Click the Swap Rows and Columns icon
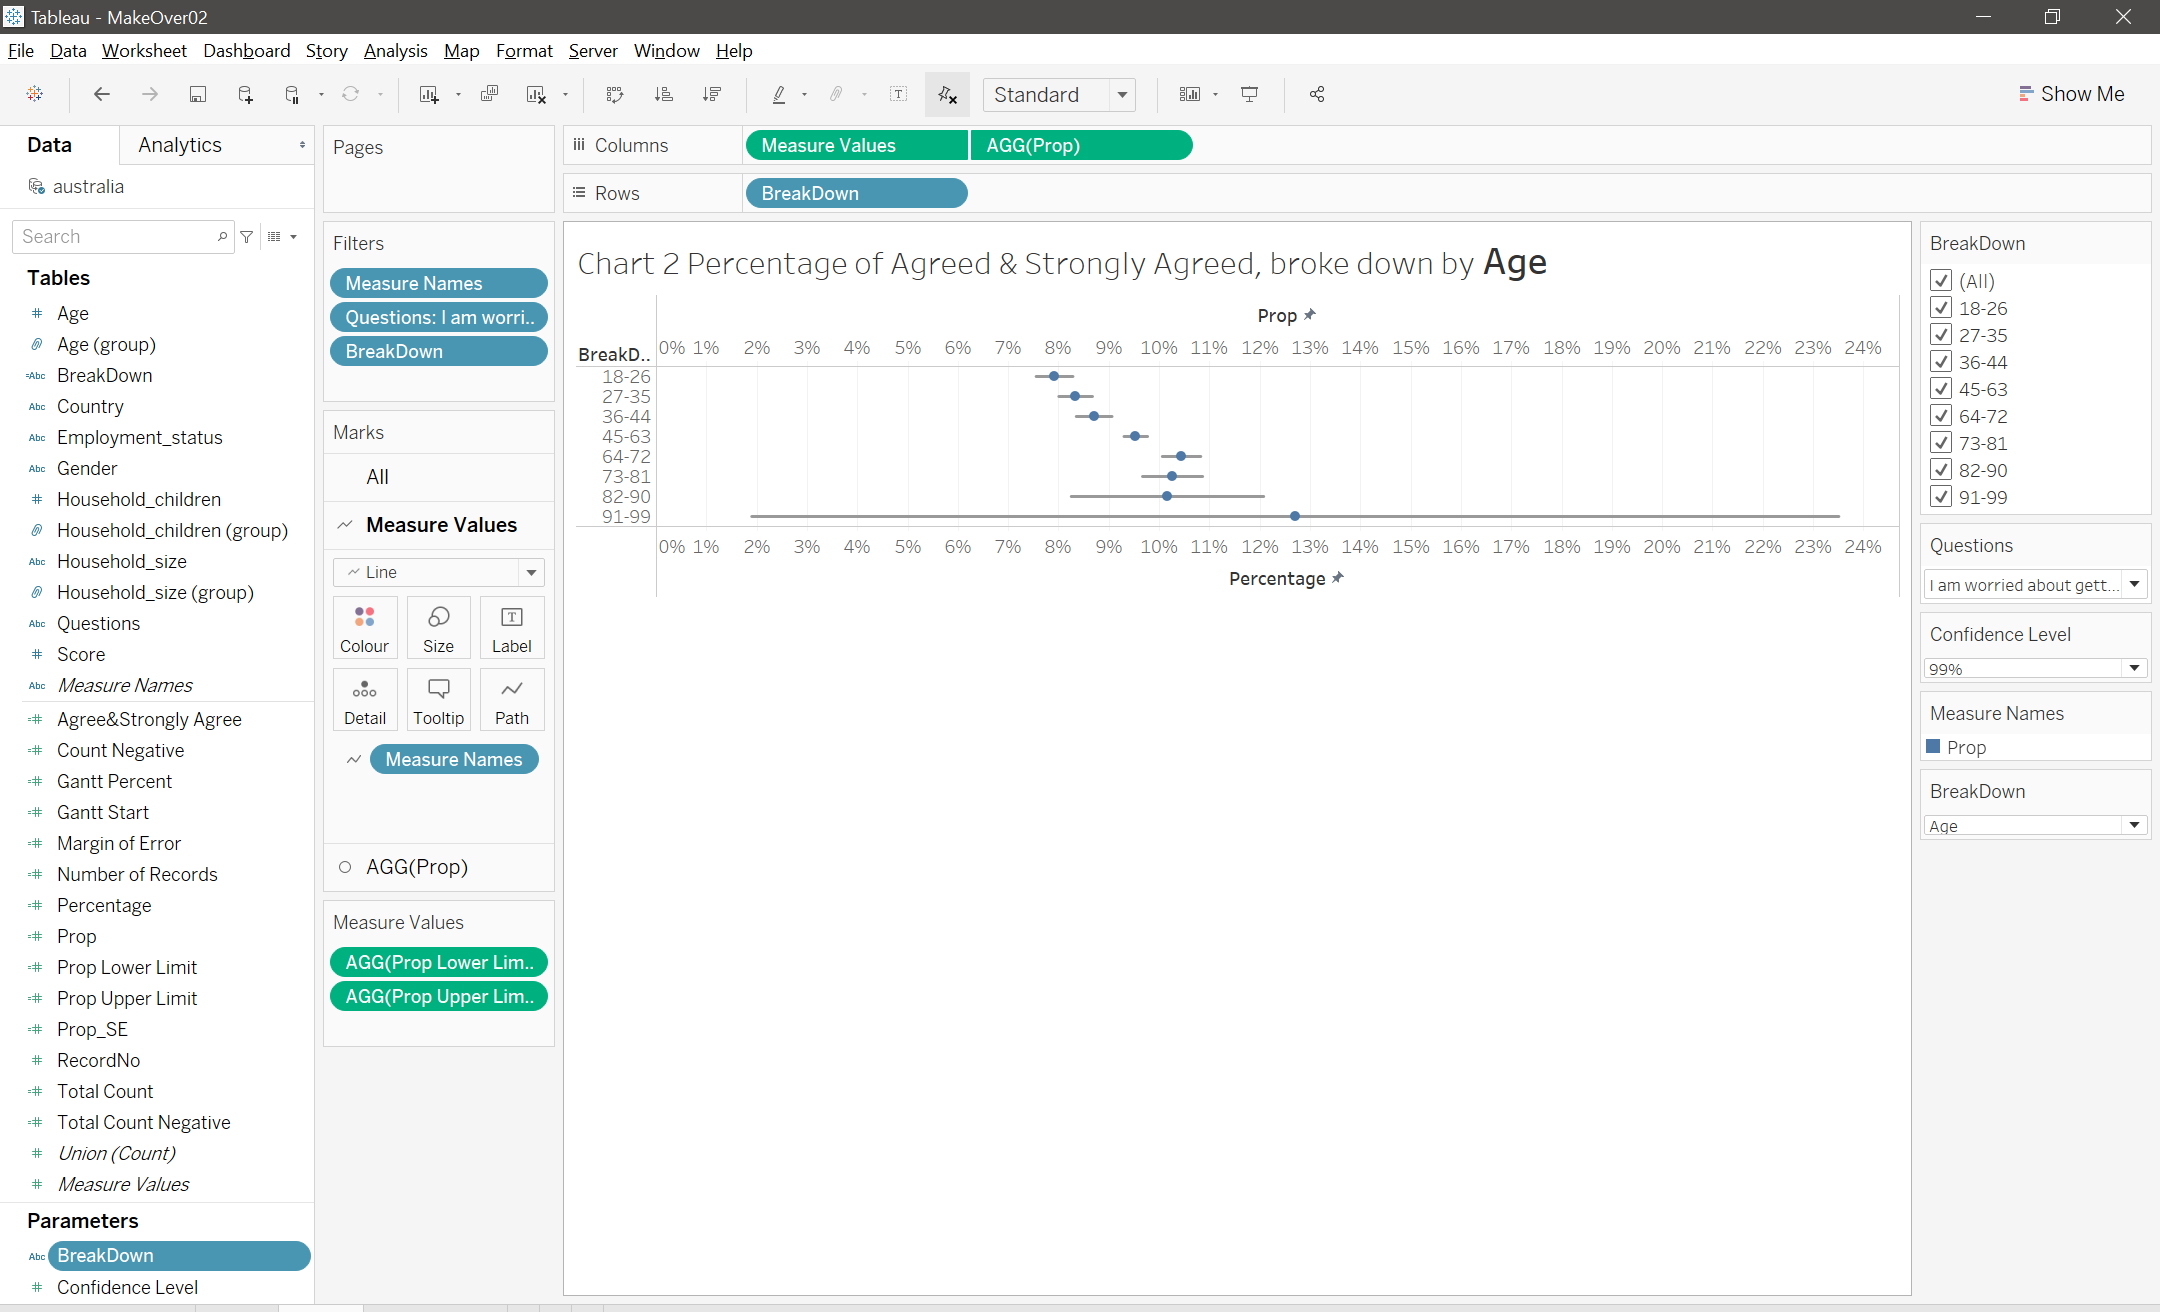This screenshot has height=1312, width=2160. tap(615, 94)
